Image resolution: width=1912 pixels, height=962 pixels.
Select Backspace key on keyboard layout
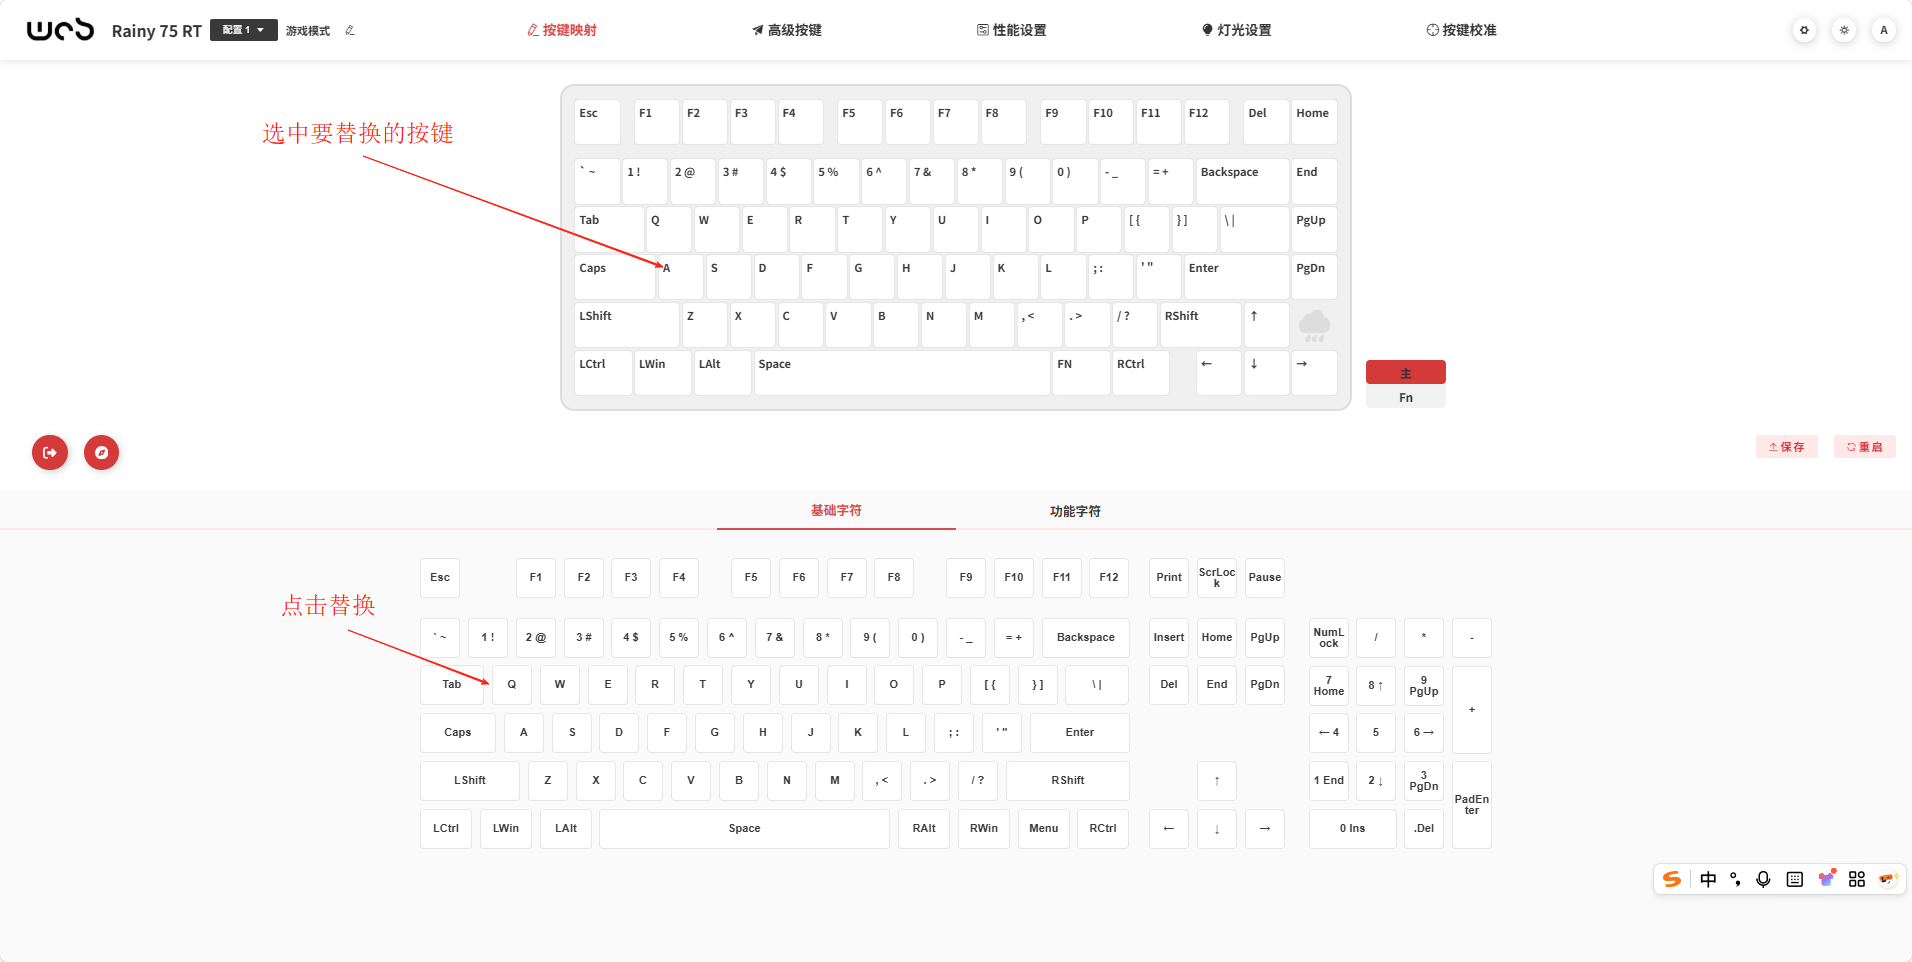tap(1242, 180)
